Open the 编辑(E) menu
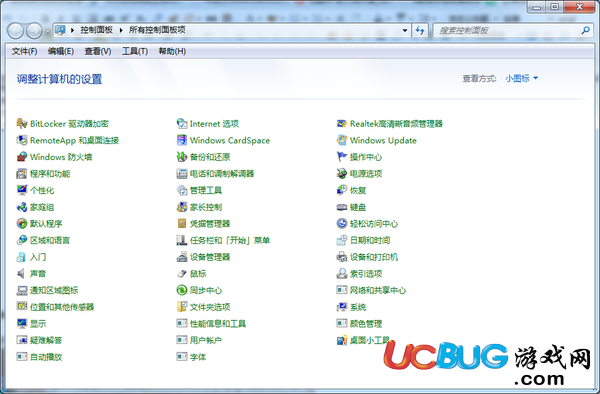Viewport: 600px width, 394px height. pyautogui.click(x=61, y=51)
